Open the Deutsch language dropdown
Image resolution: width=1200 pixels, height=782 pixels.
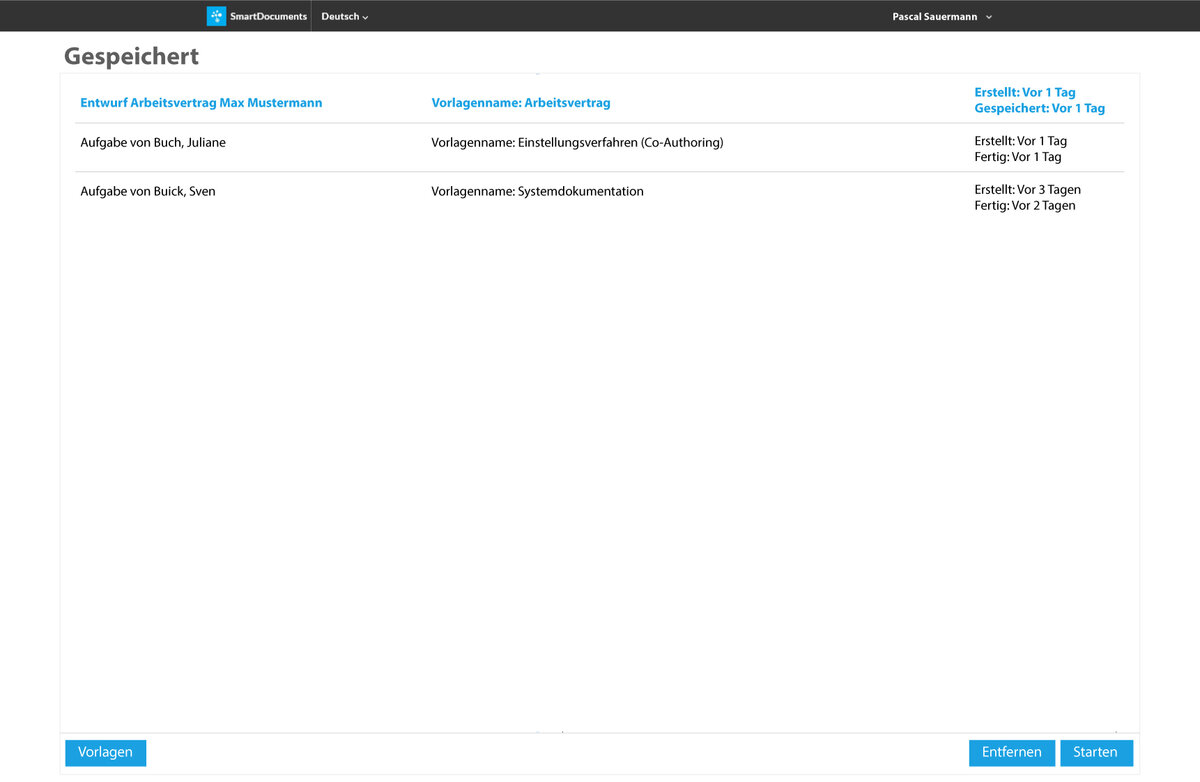tap(340, 17)
